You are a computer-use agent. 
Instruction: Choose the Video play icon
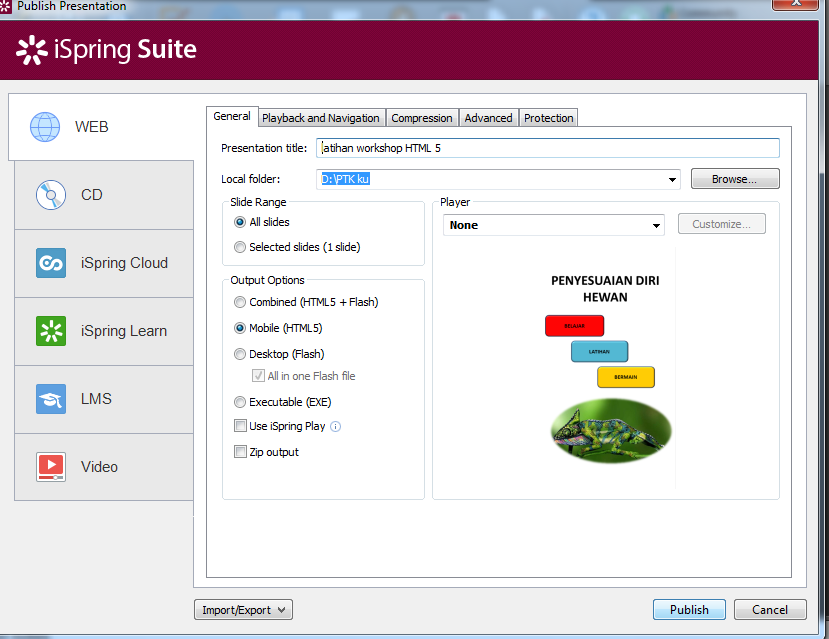tap(51, 467)
